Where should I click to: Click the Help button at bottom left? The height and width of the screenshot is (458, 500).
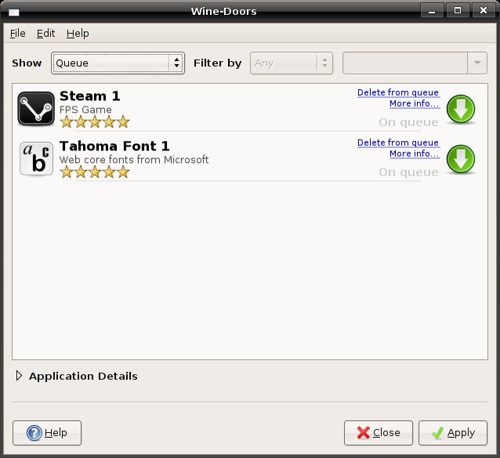47,433
